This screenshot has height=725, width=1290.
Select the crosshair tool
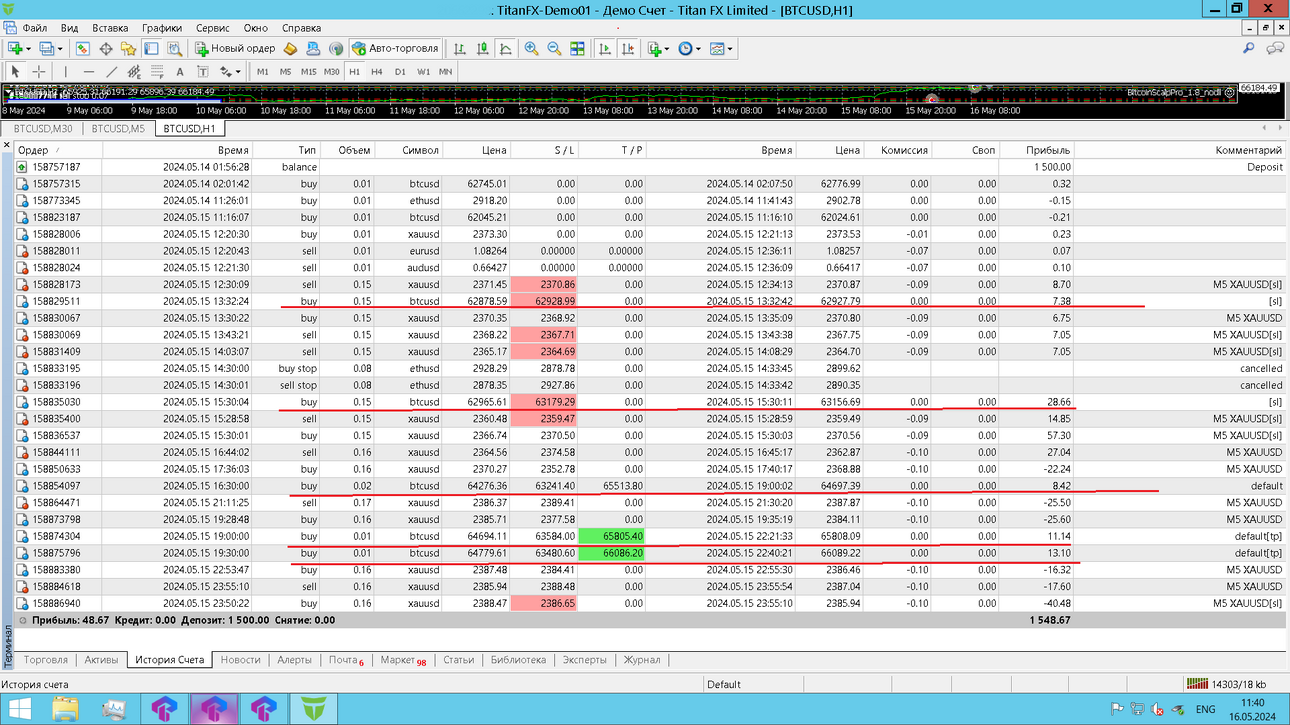coord(38,72)
